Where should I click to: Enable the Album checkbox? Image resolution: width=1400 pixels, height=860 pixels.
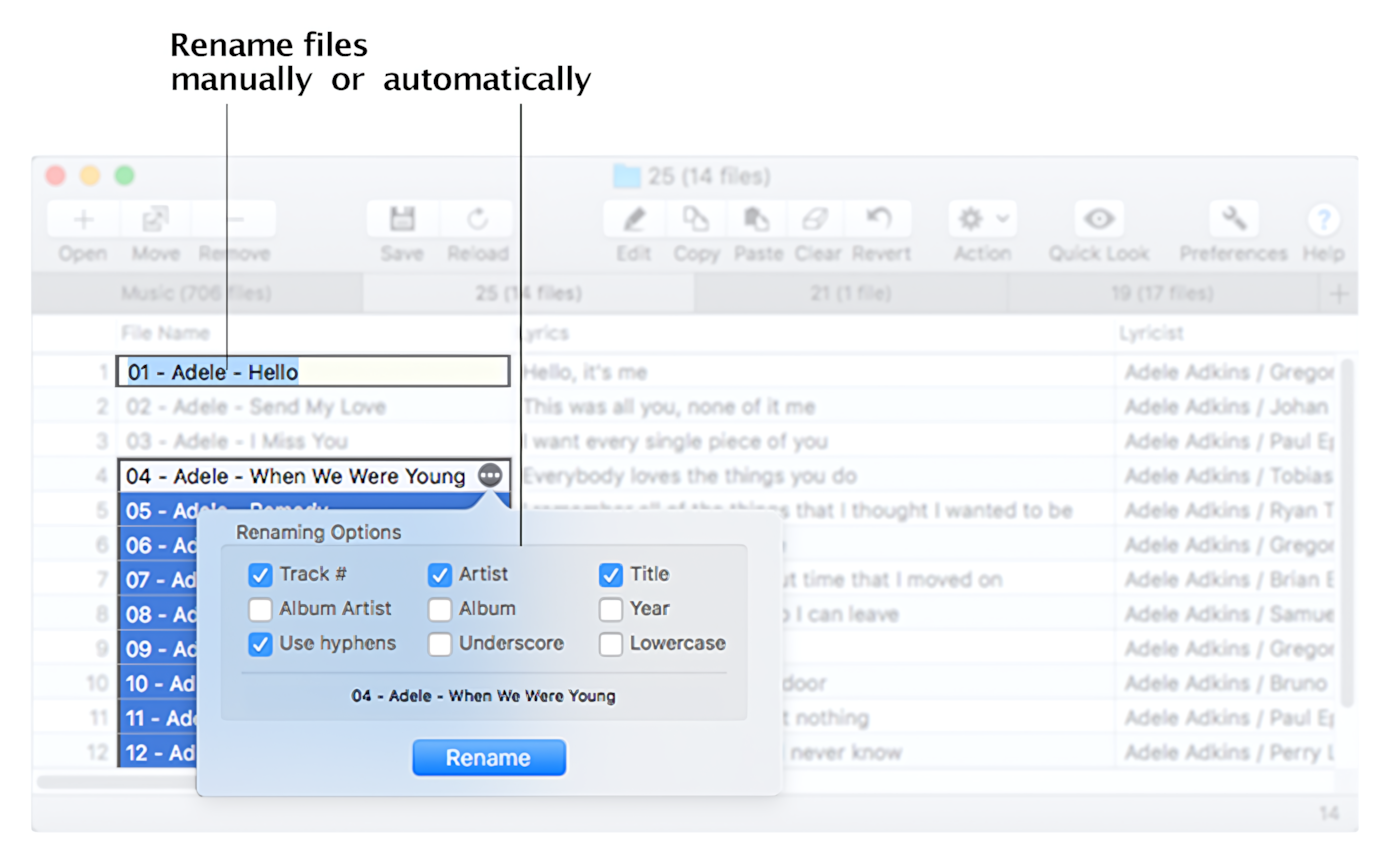click(440, 609)
